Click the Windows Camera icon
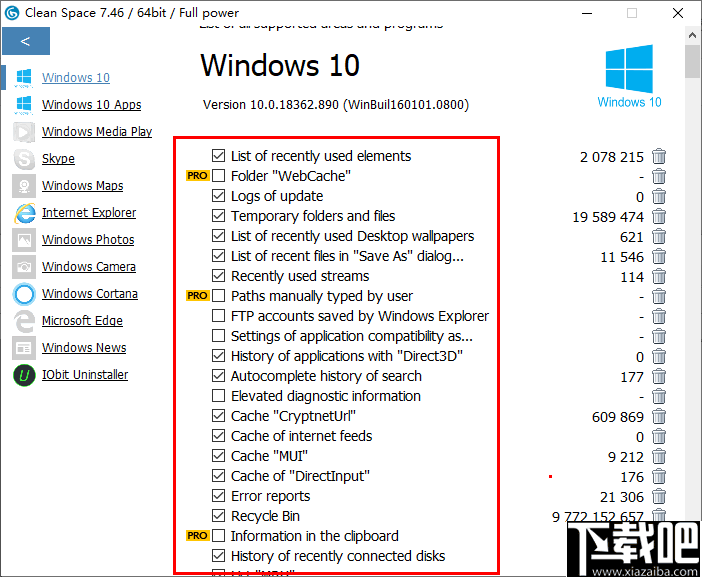Screen dimensions: 702x577 coord(23,267)
